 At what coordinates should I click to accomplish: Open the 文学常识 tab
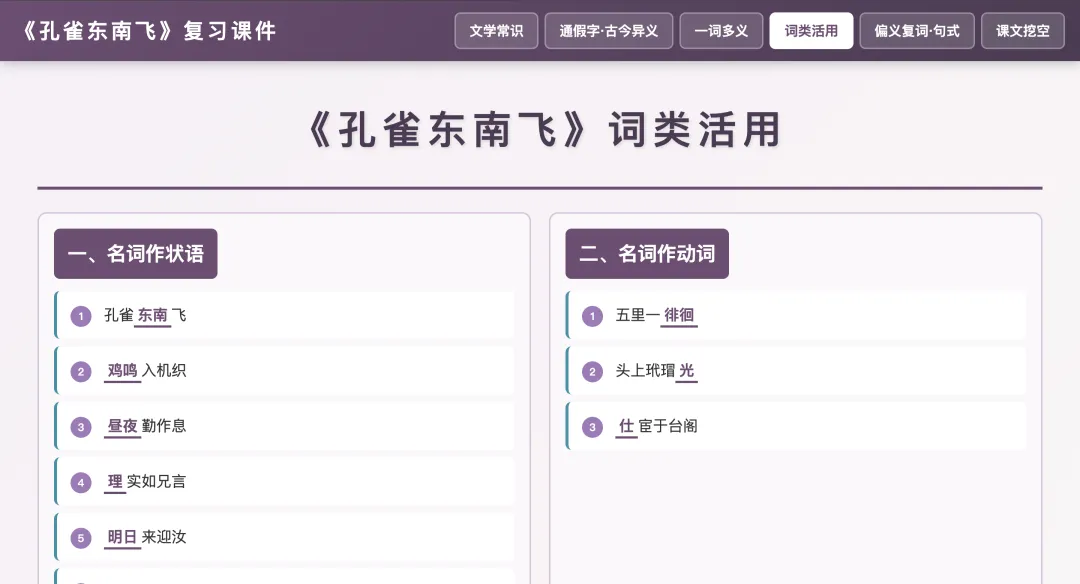pos(497,31)
